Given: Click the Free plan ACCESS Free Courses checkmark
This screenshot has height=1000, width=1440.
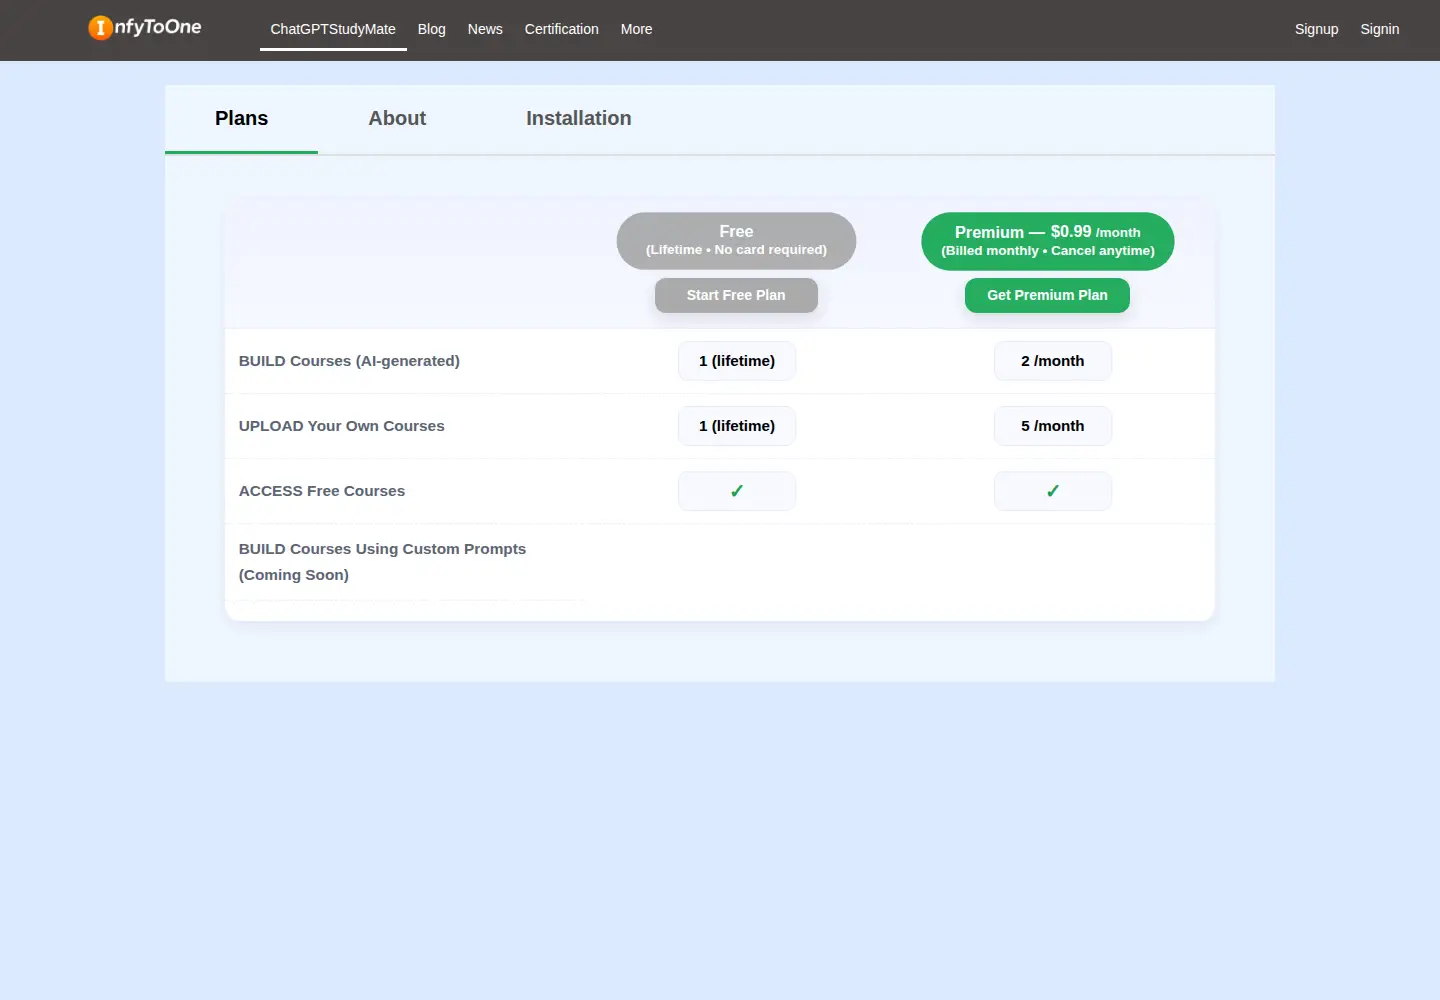Looking at the screenshot, I should tap(737, 491).
